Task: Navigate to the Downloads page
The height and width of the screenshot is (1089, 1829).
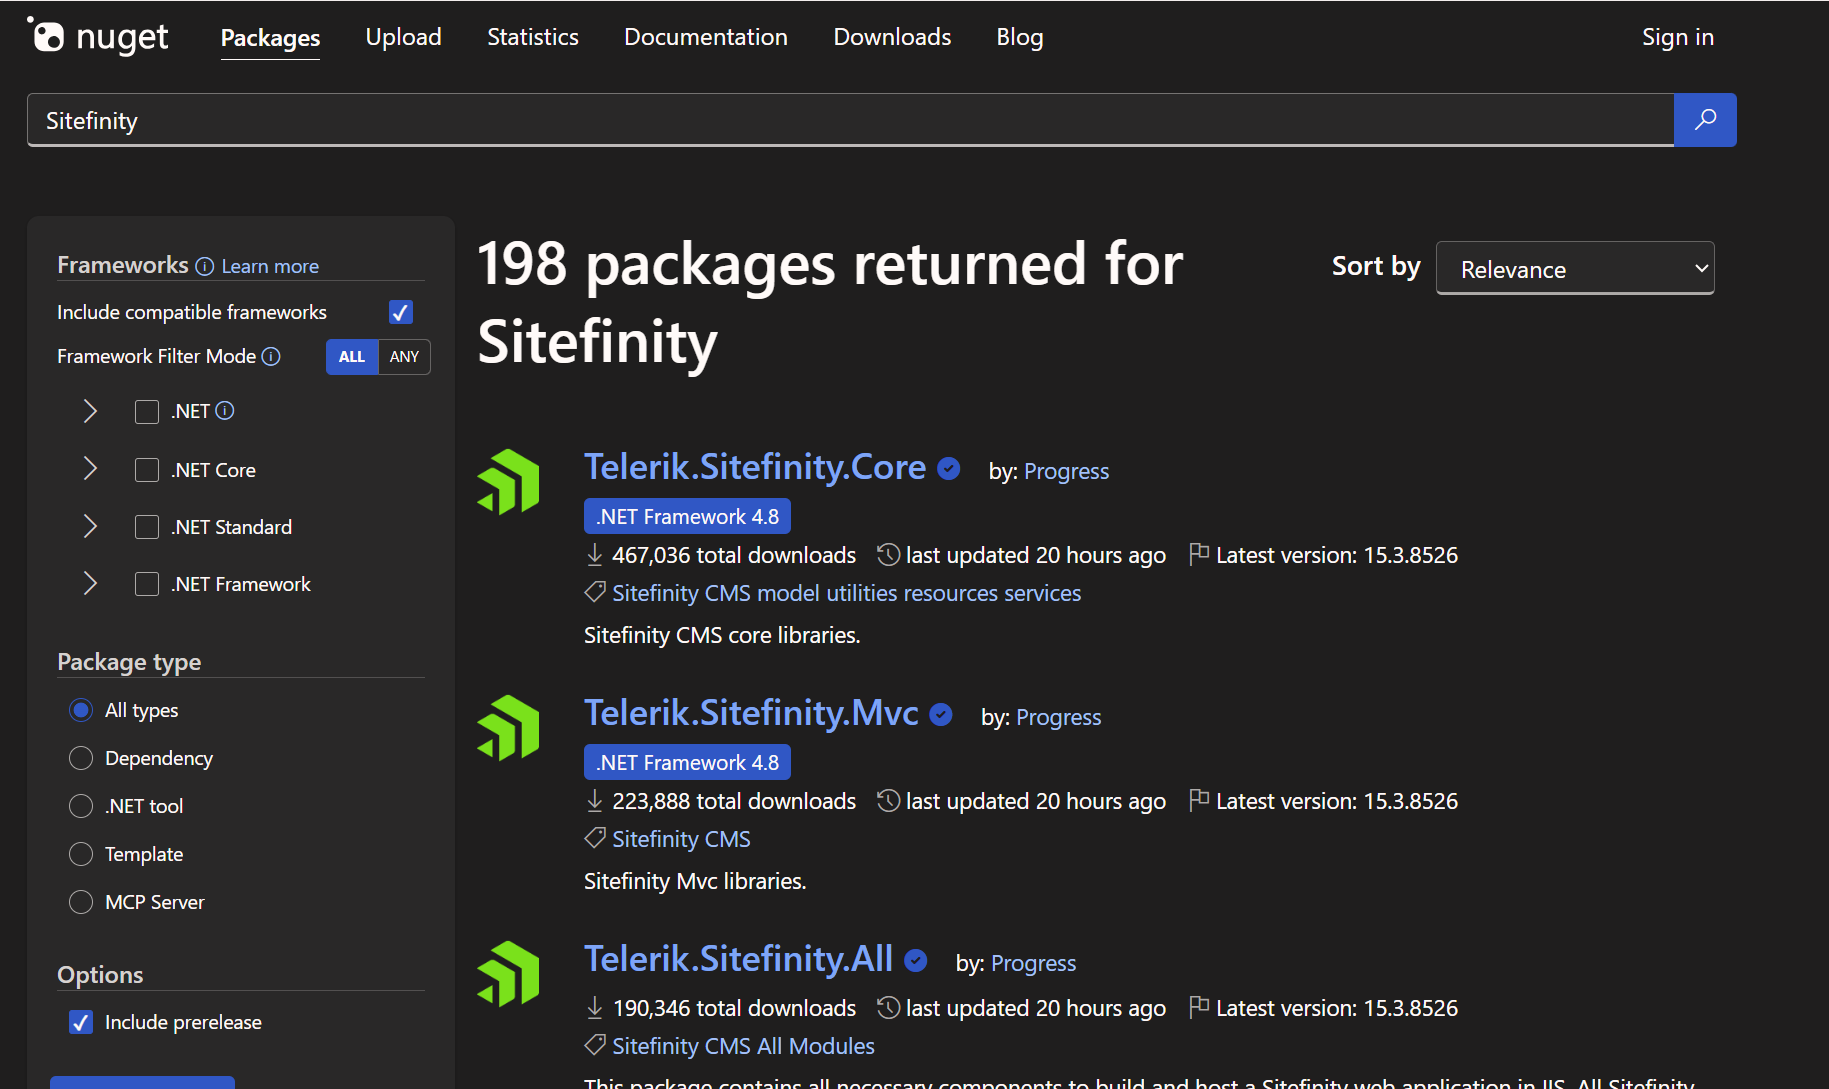Action: (891, 37)
